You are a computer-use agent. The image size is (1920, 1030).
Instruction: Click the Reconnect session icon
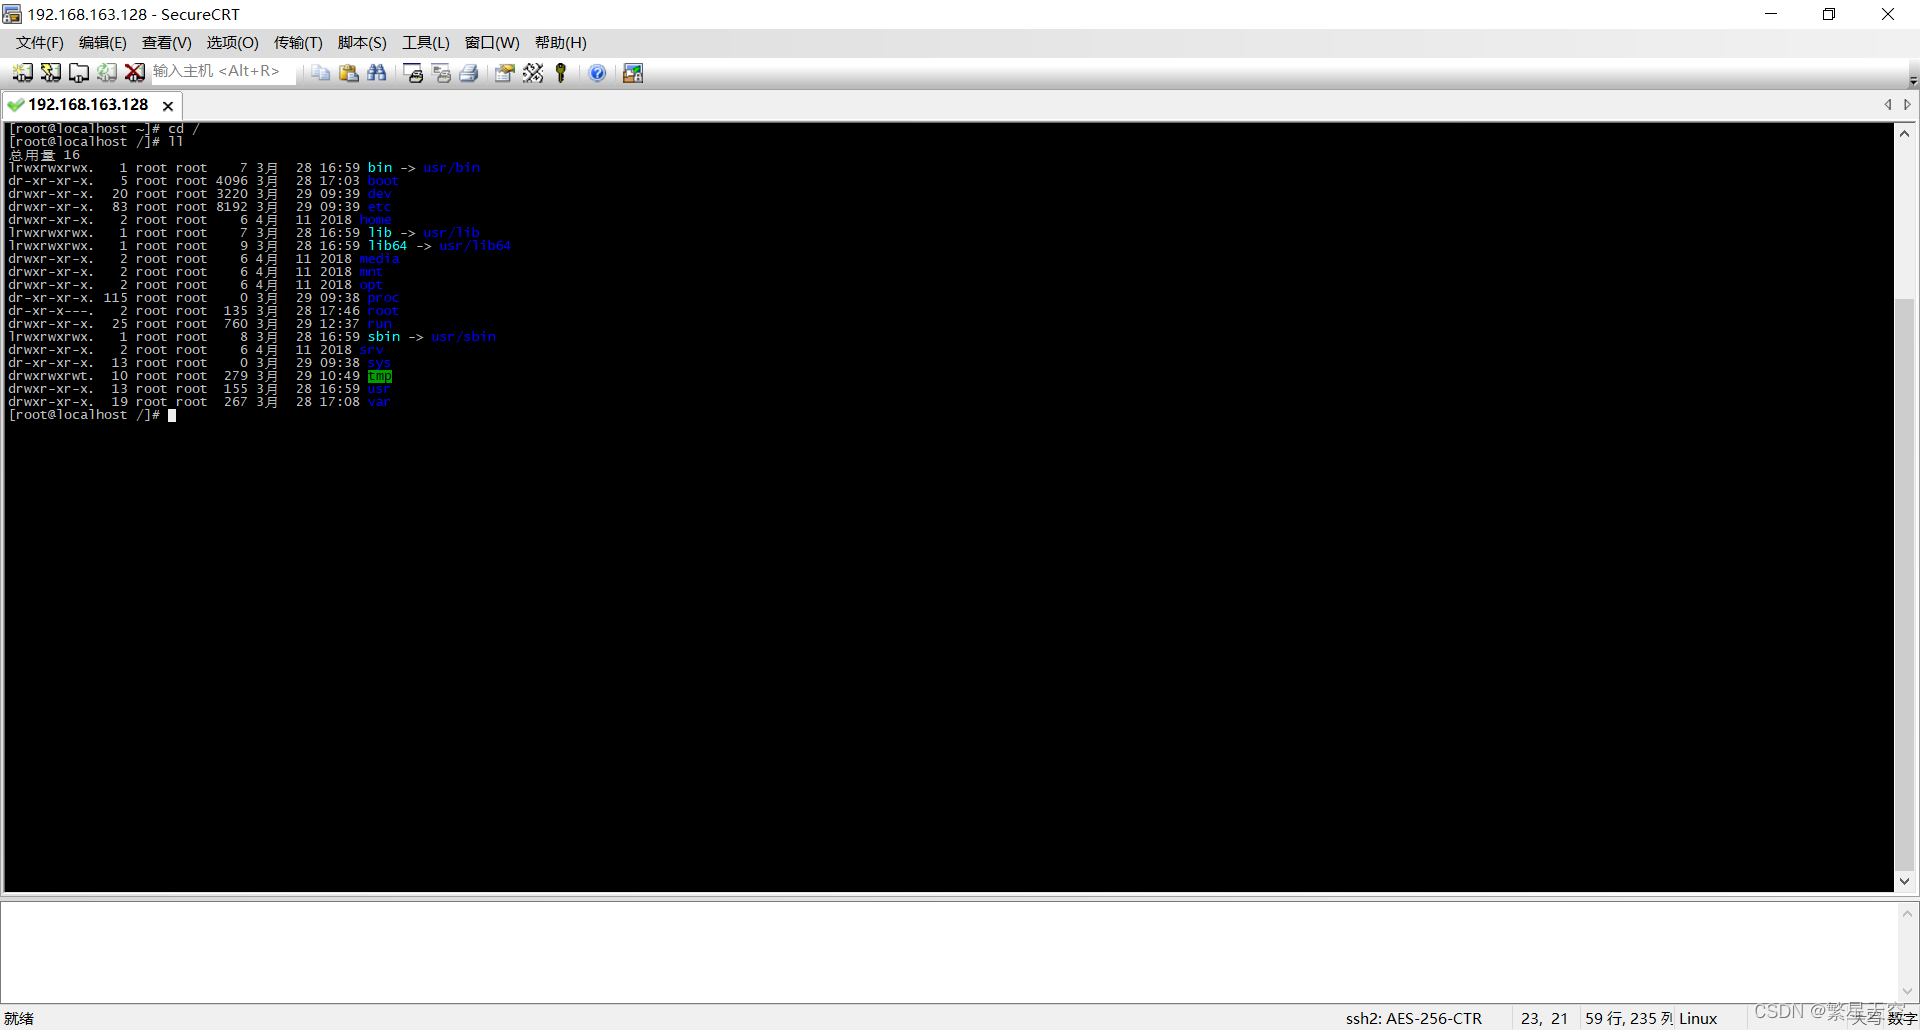click(107, 73)
